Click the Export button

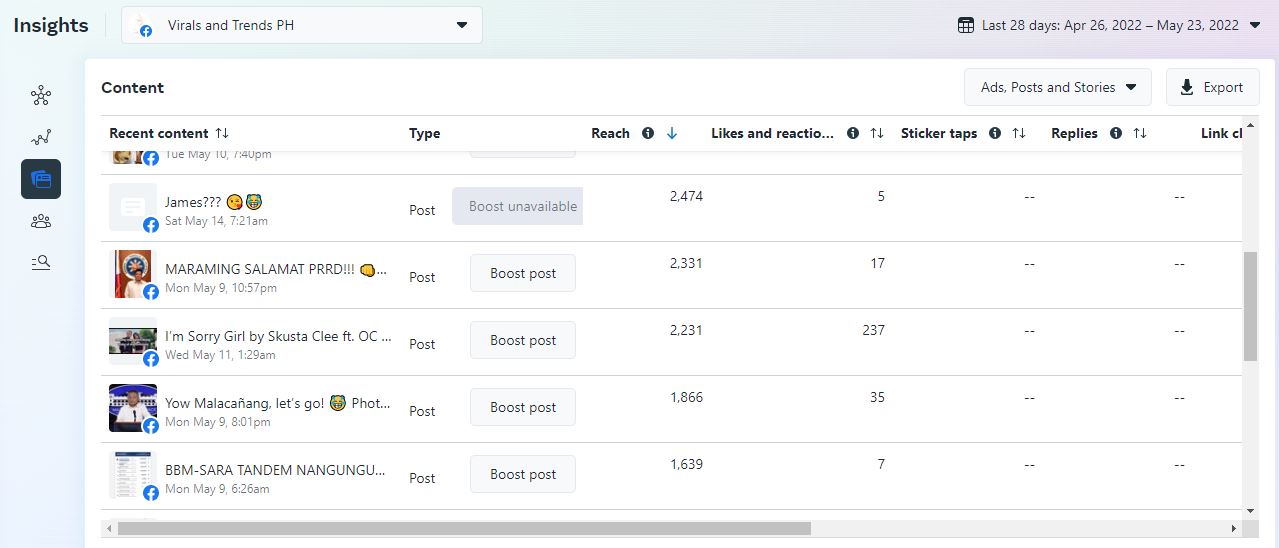pyautogui.click(x=1211, y=87)
